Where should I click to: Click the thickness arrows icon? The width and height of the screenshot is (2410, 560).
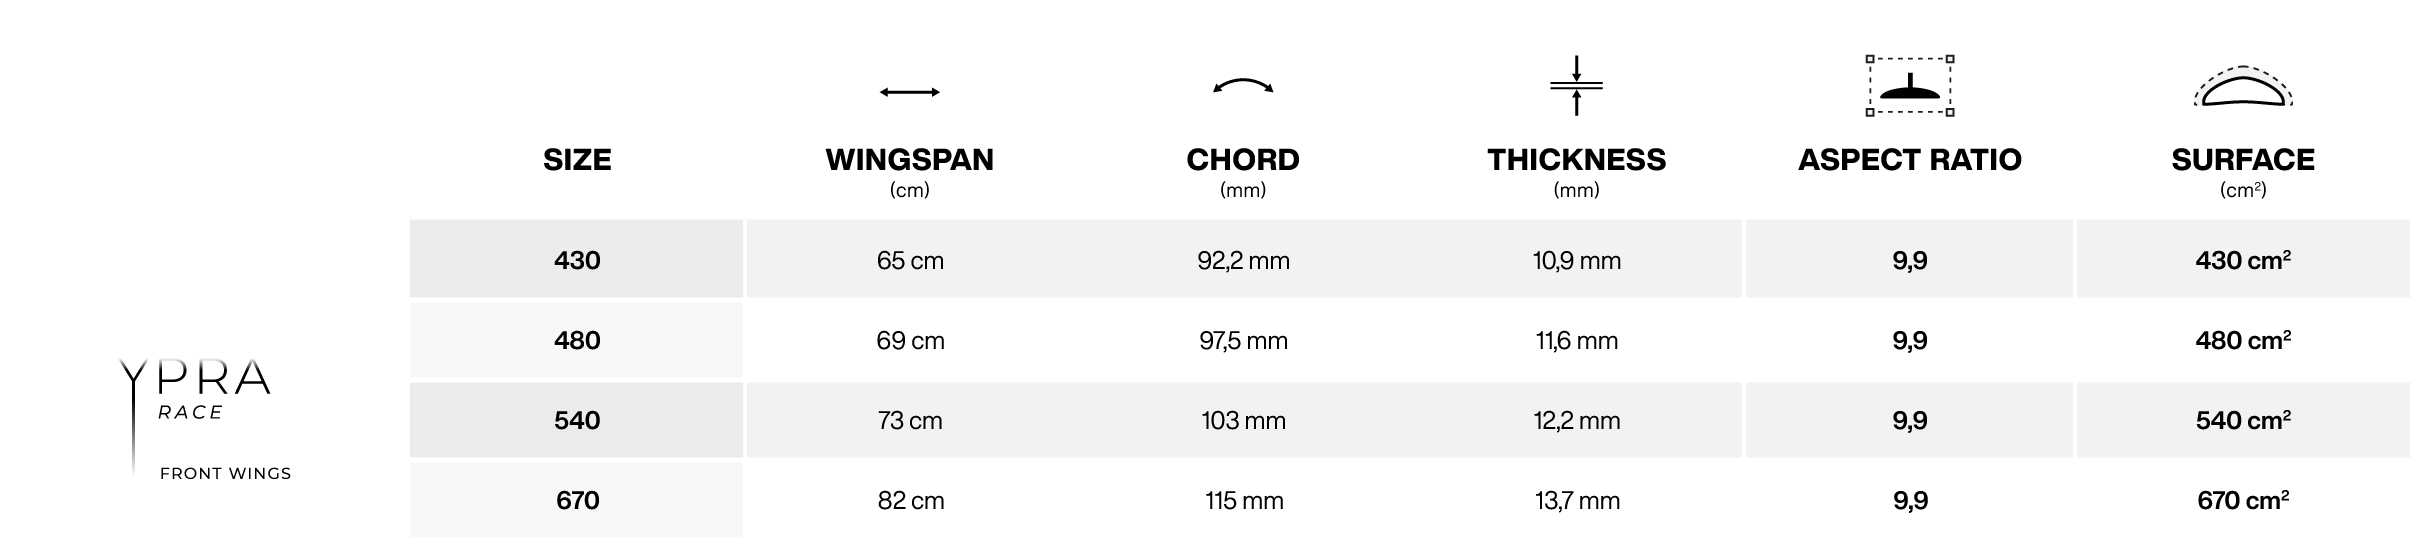tap(1576, 85)
